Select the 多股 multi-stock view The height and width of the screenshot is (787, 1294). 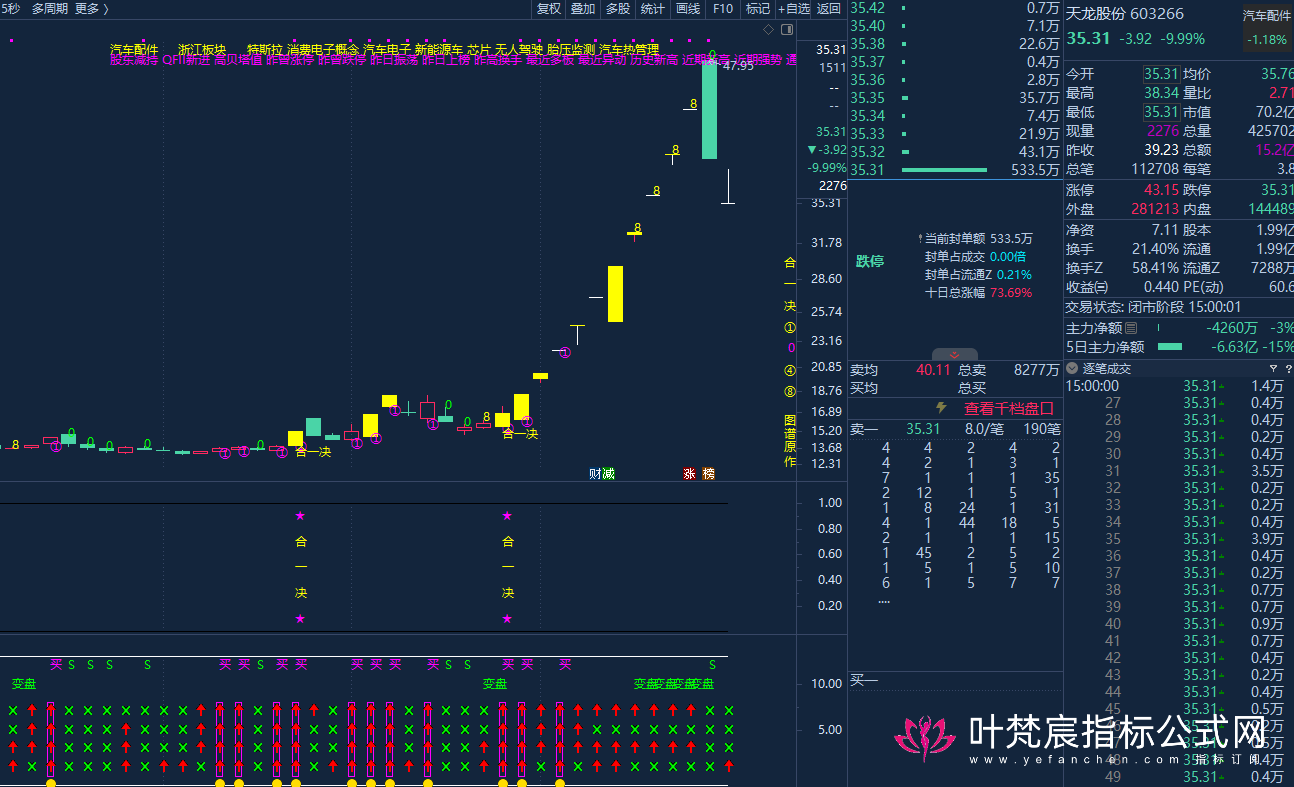[x=617, y=9]
